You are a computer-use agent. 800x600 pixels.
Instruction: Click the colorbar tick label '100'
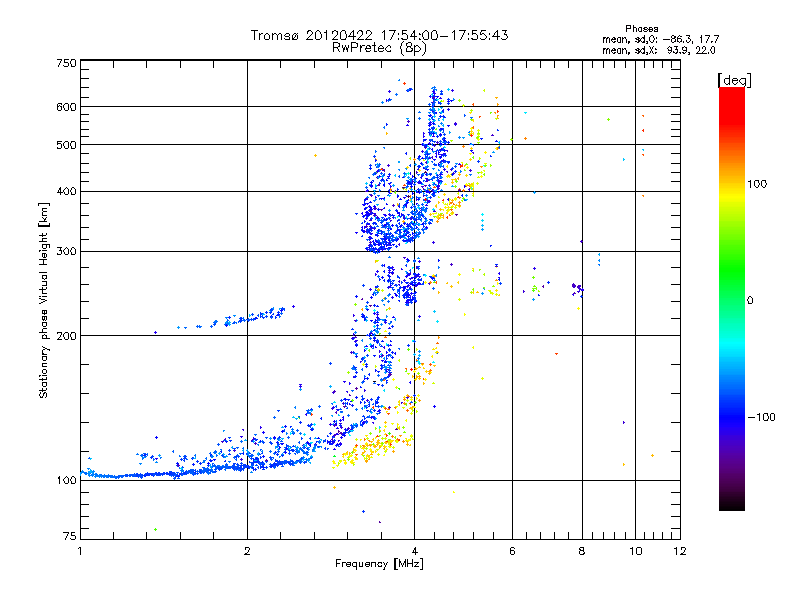pyautogui.click(x=757, y=184)
